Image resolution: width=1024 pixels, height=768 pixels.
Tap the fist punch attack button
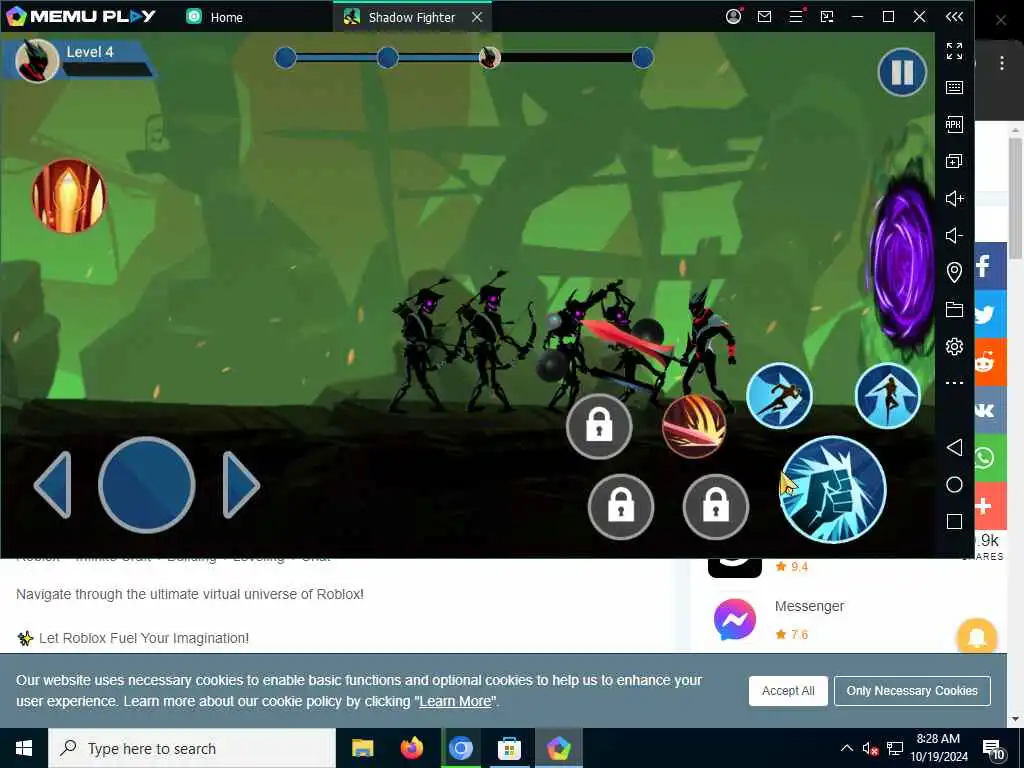[833, 490]
